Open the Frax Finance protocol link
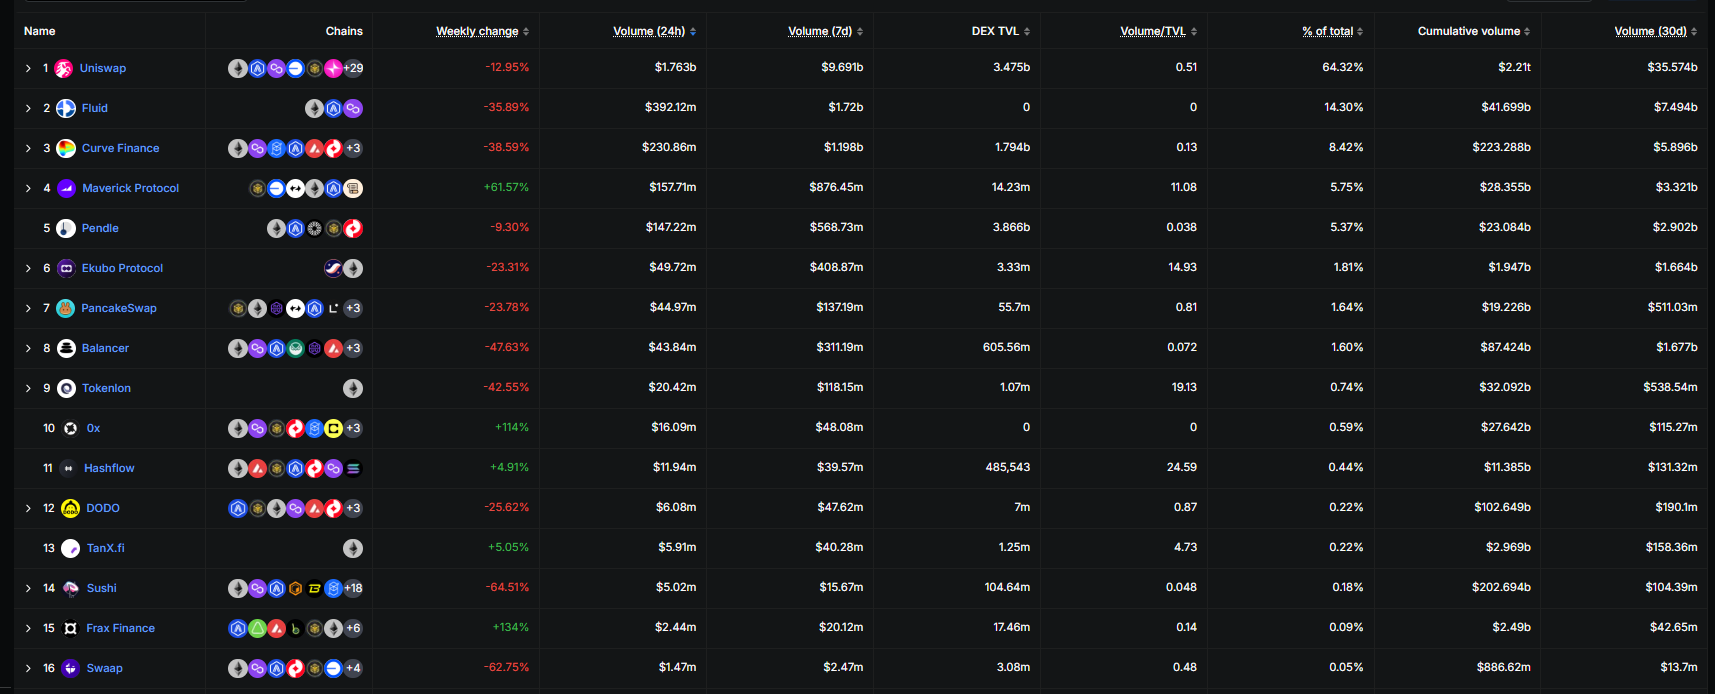The height and width of the screenshot is (694, 1715). [x=120, y=628]
